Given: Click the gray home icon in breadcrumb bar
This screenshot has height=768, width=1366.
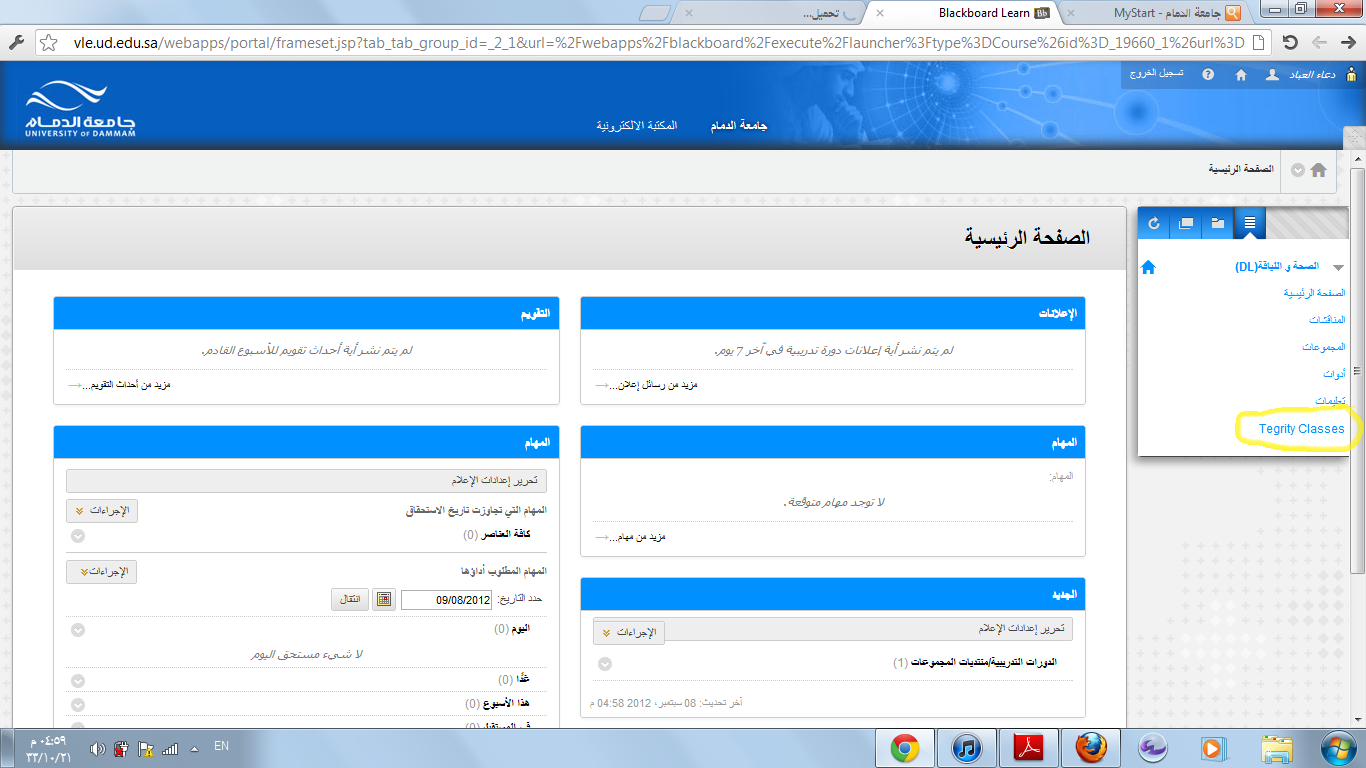Looking at the screenshot, I should (x=1318, y=170).
